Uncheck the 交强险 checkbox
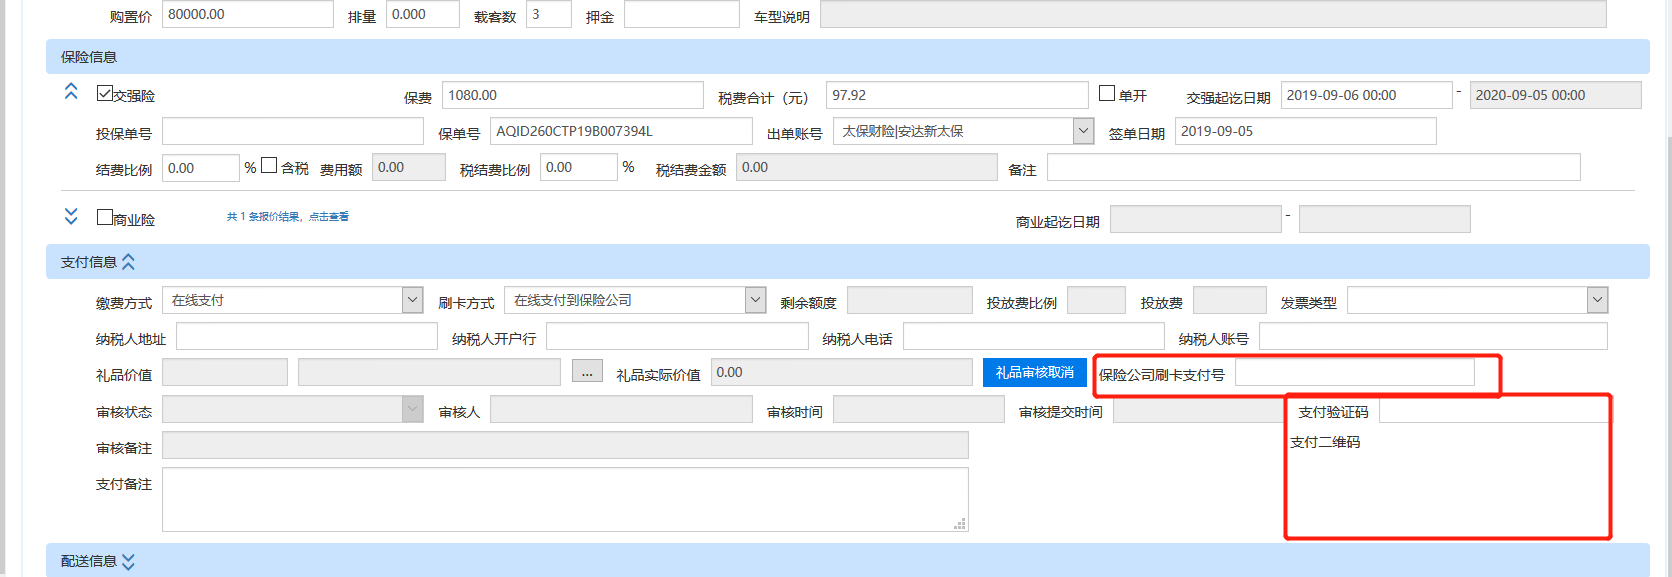The width and height of the screenshot is (1672, 577). point(104,93)
